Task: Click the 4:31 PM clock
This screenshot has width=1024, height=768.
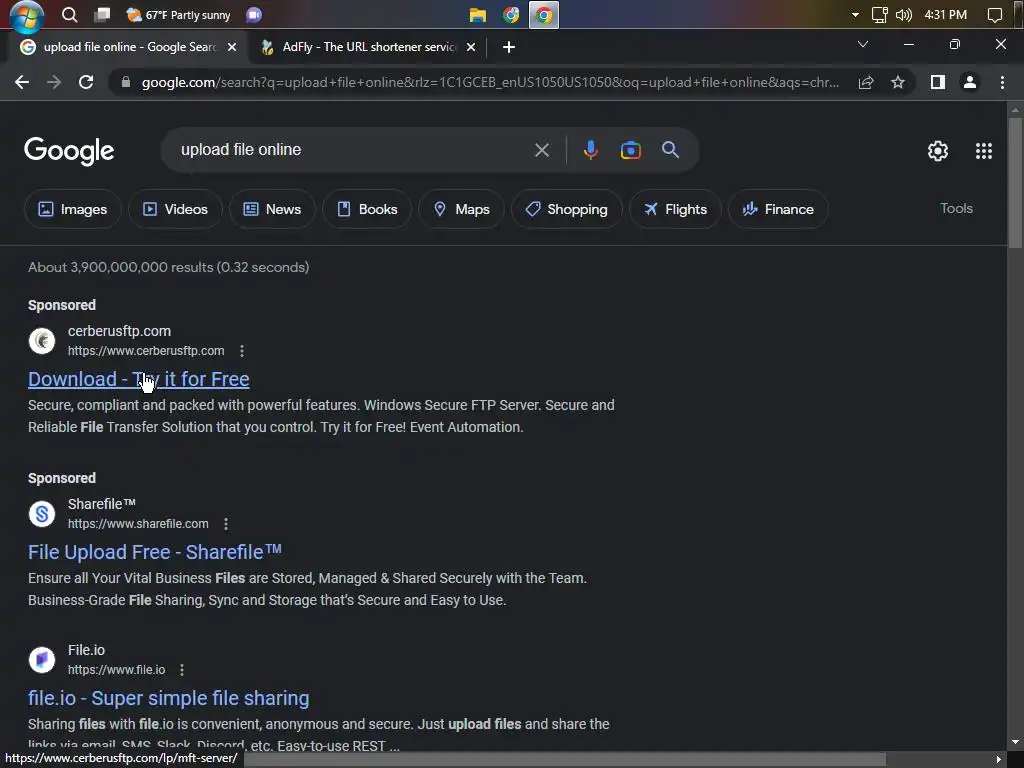Action: [x=946, y=14]
